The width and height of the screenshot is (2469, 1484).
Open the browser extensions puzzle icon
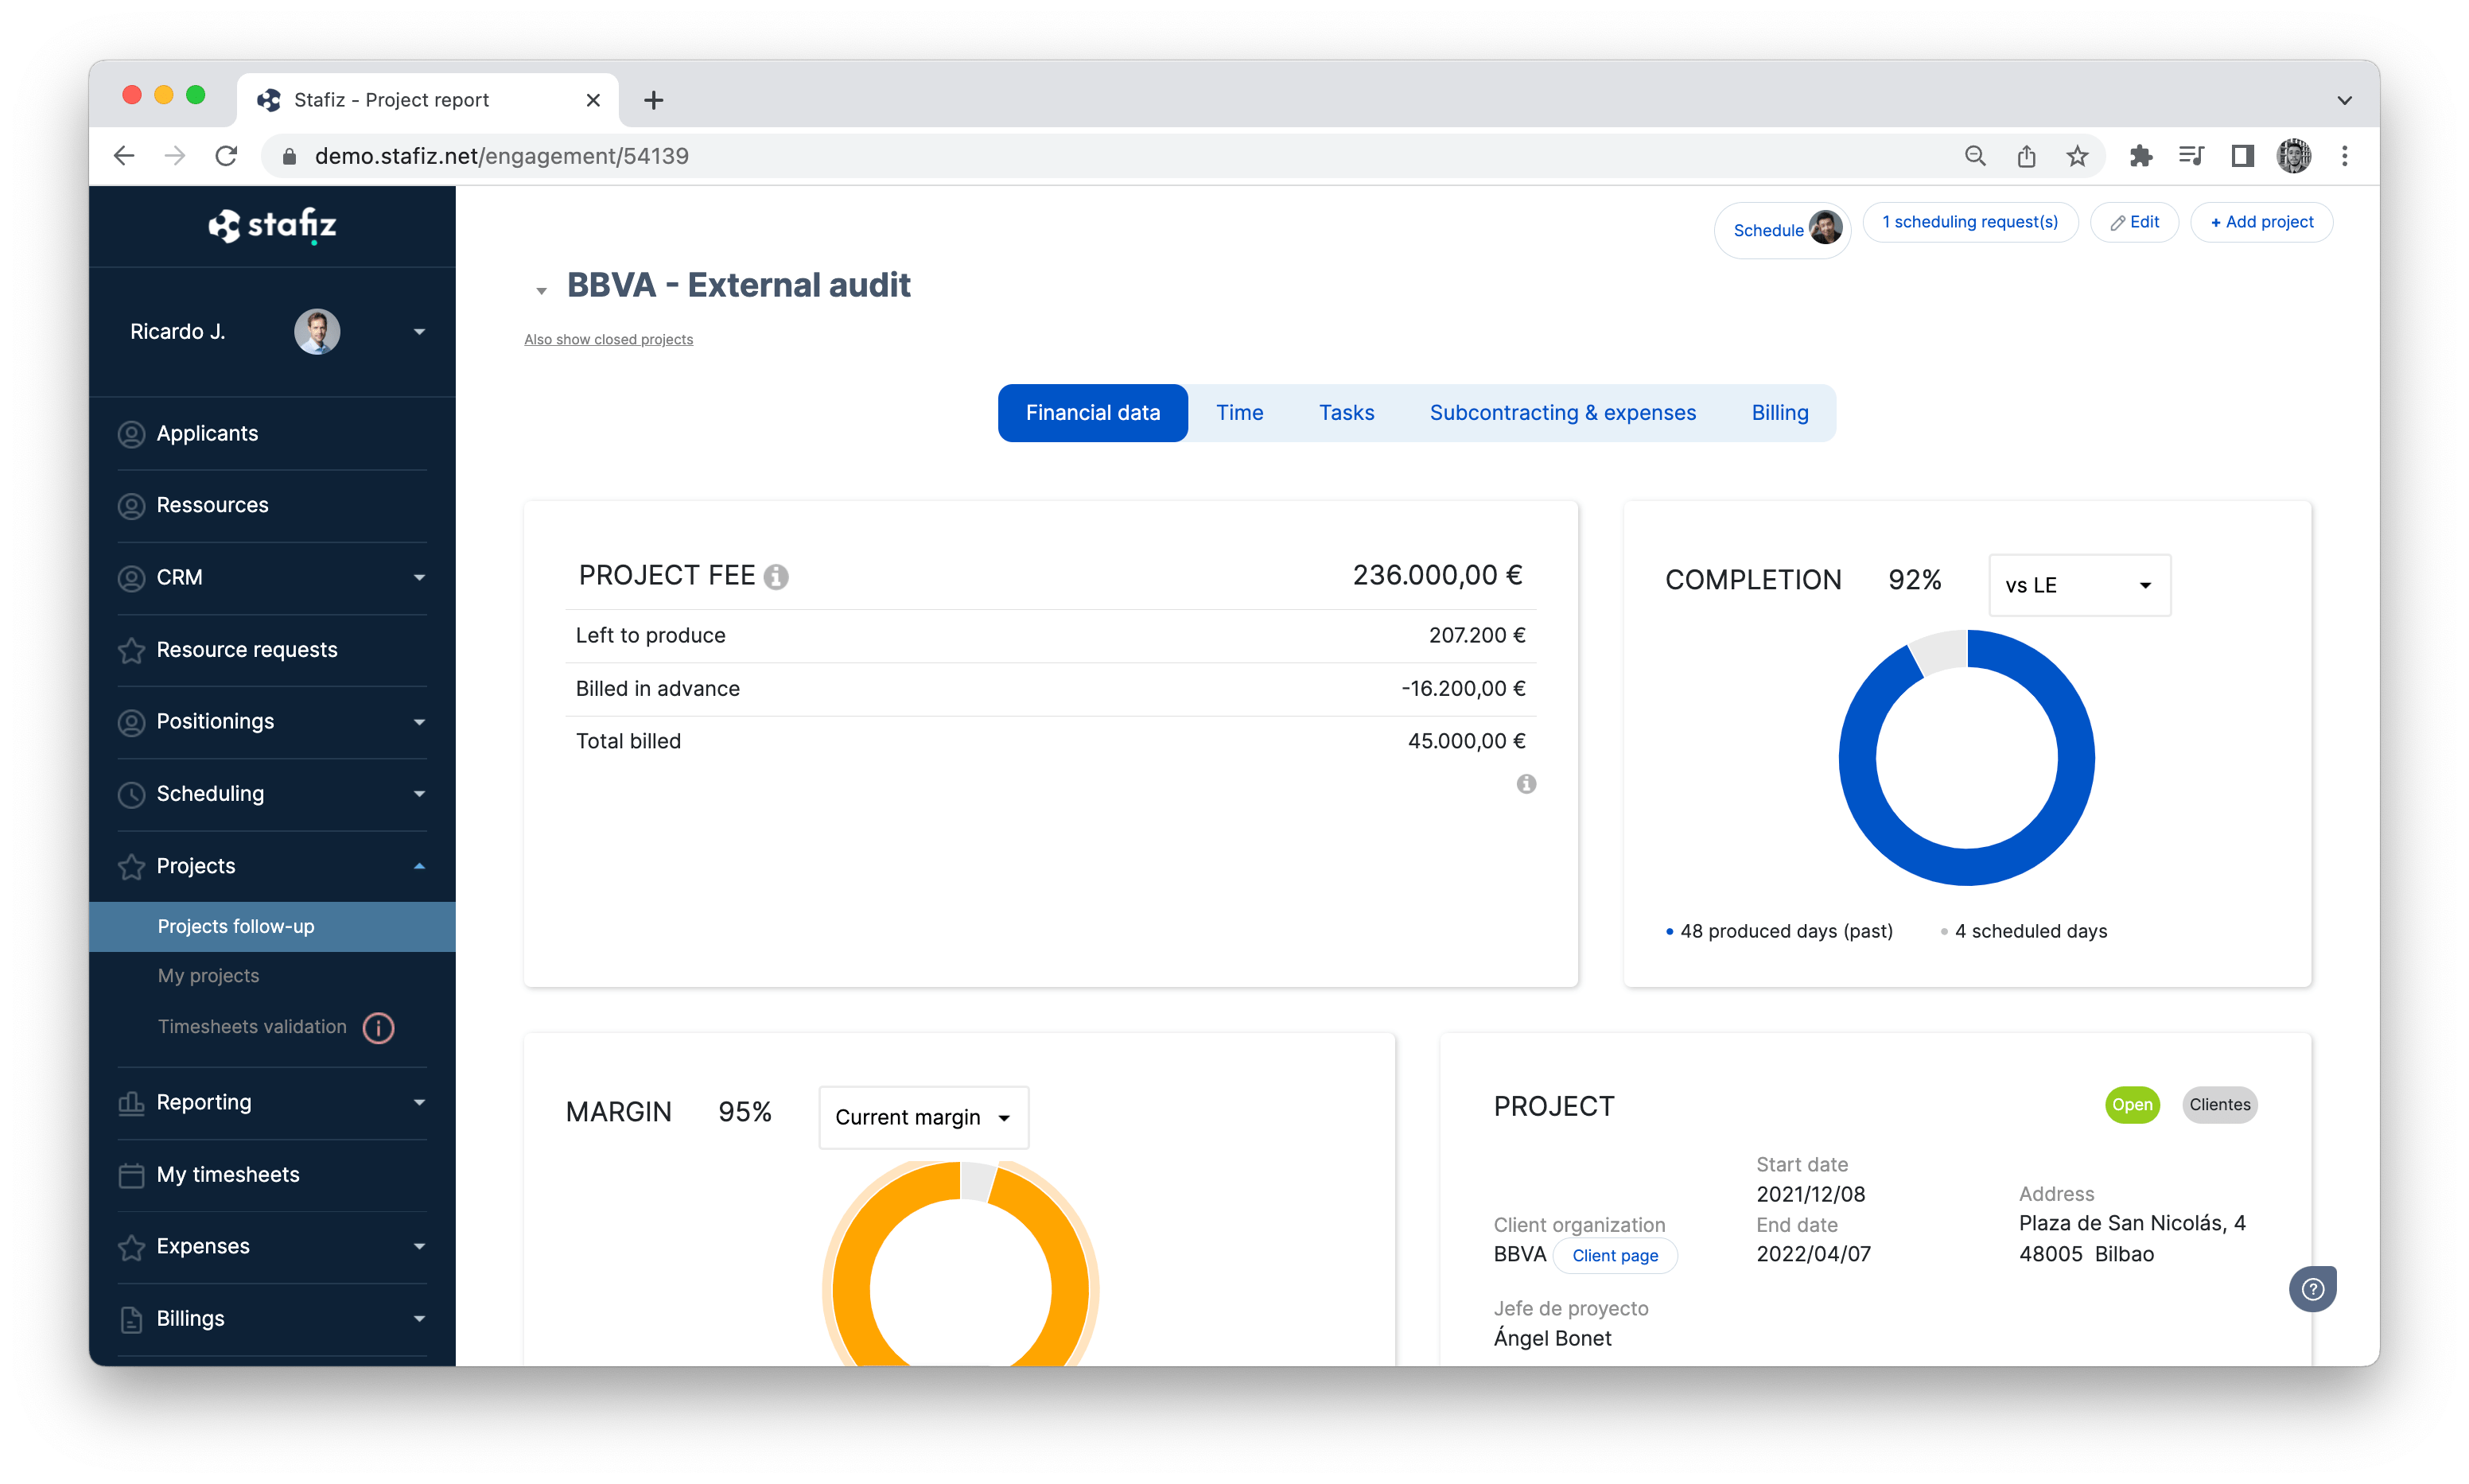[x=2140, y=156]
